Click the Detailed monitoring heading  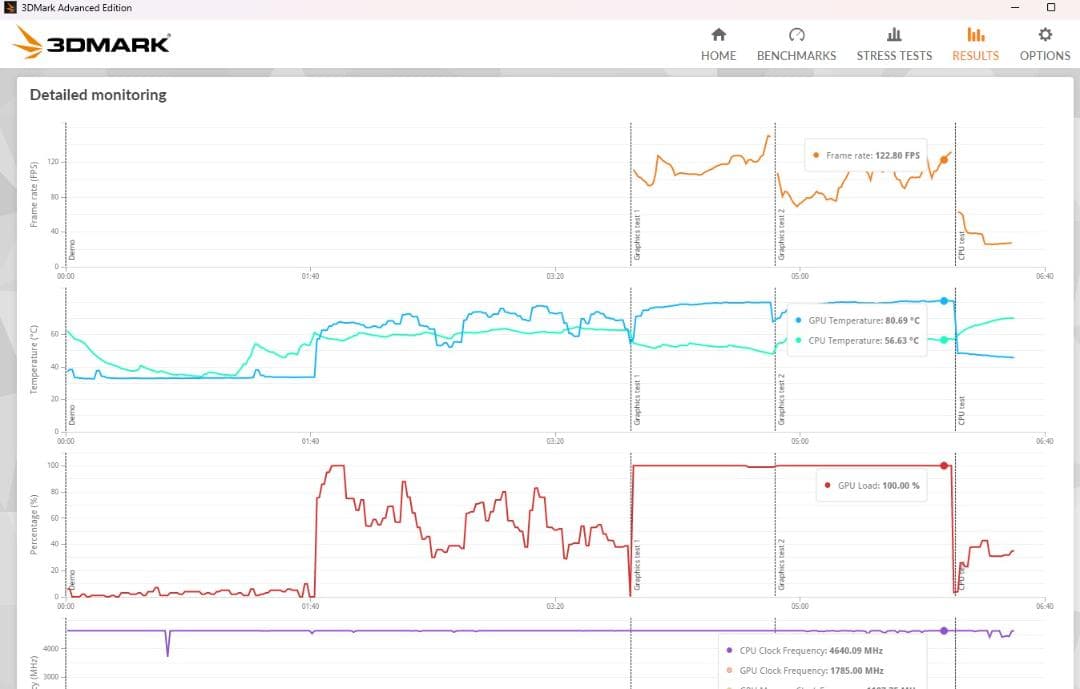coord(98,95)
